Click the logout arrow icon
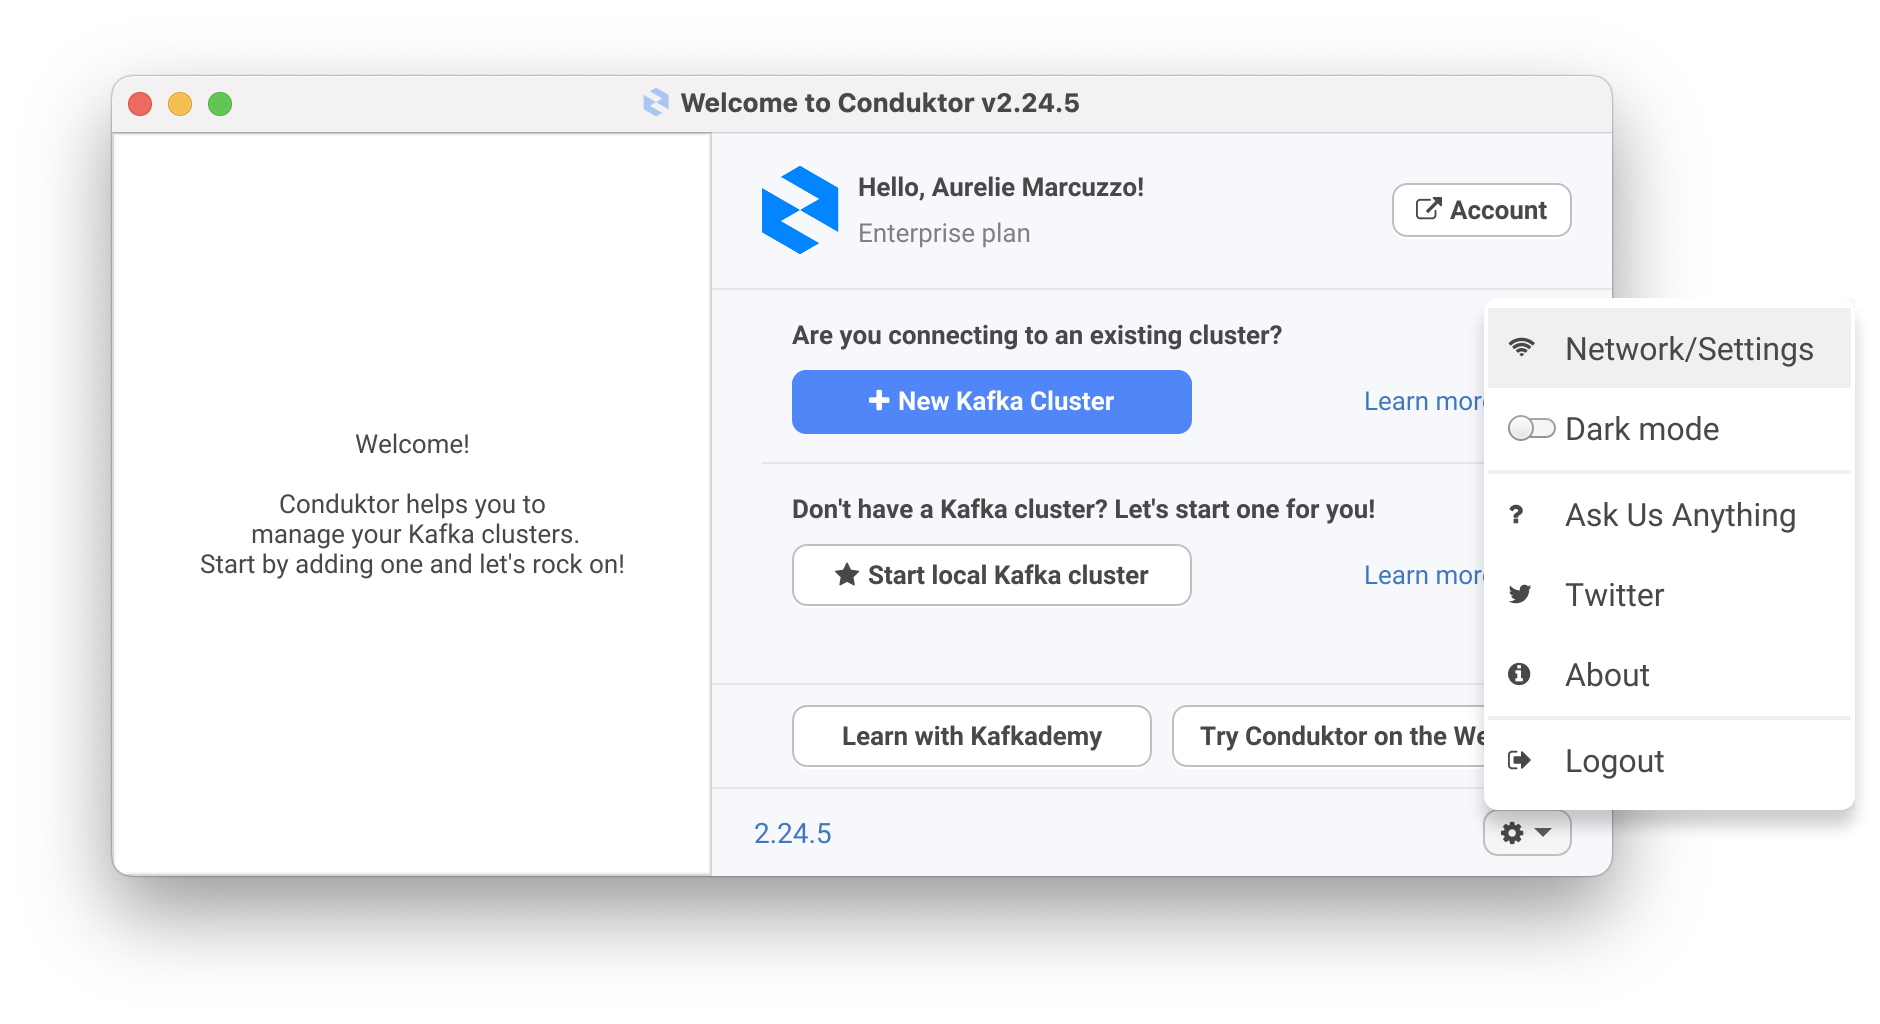 coord(1519,760)
